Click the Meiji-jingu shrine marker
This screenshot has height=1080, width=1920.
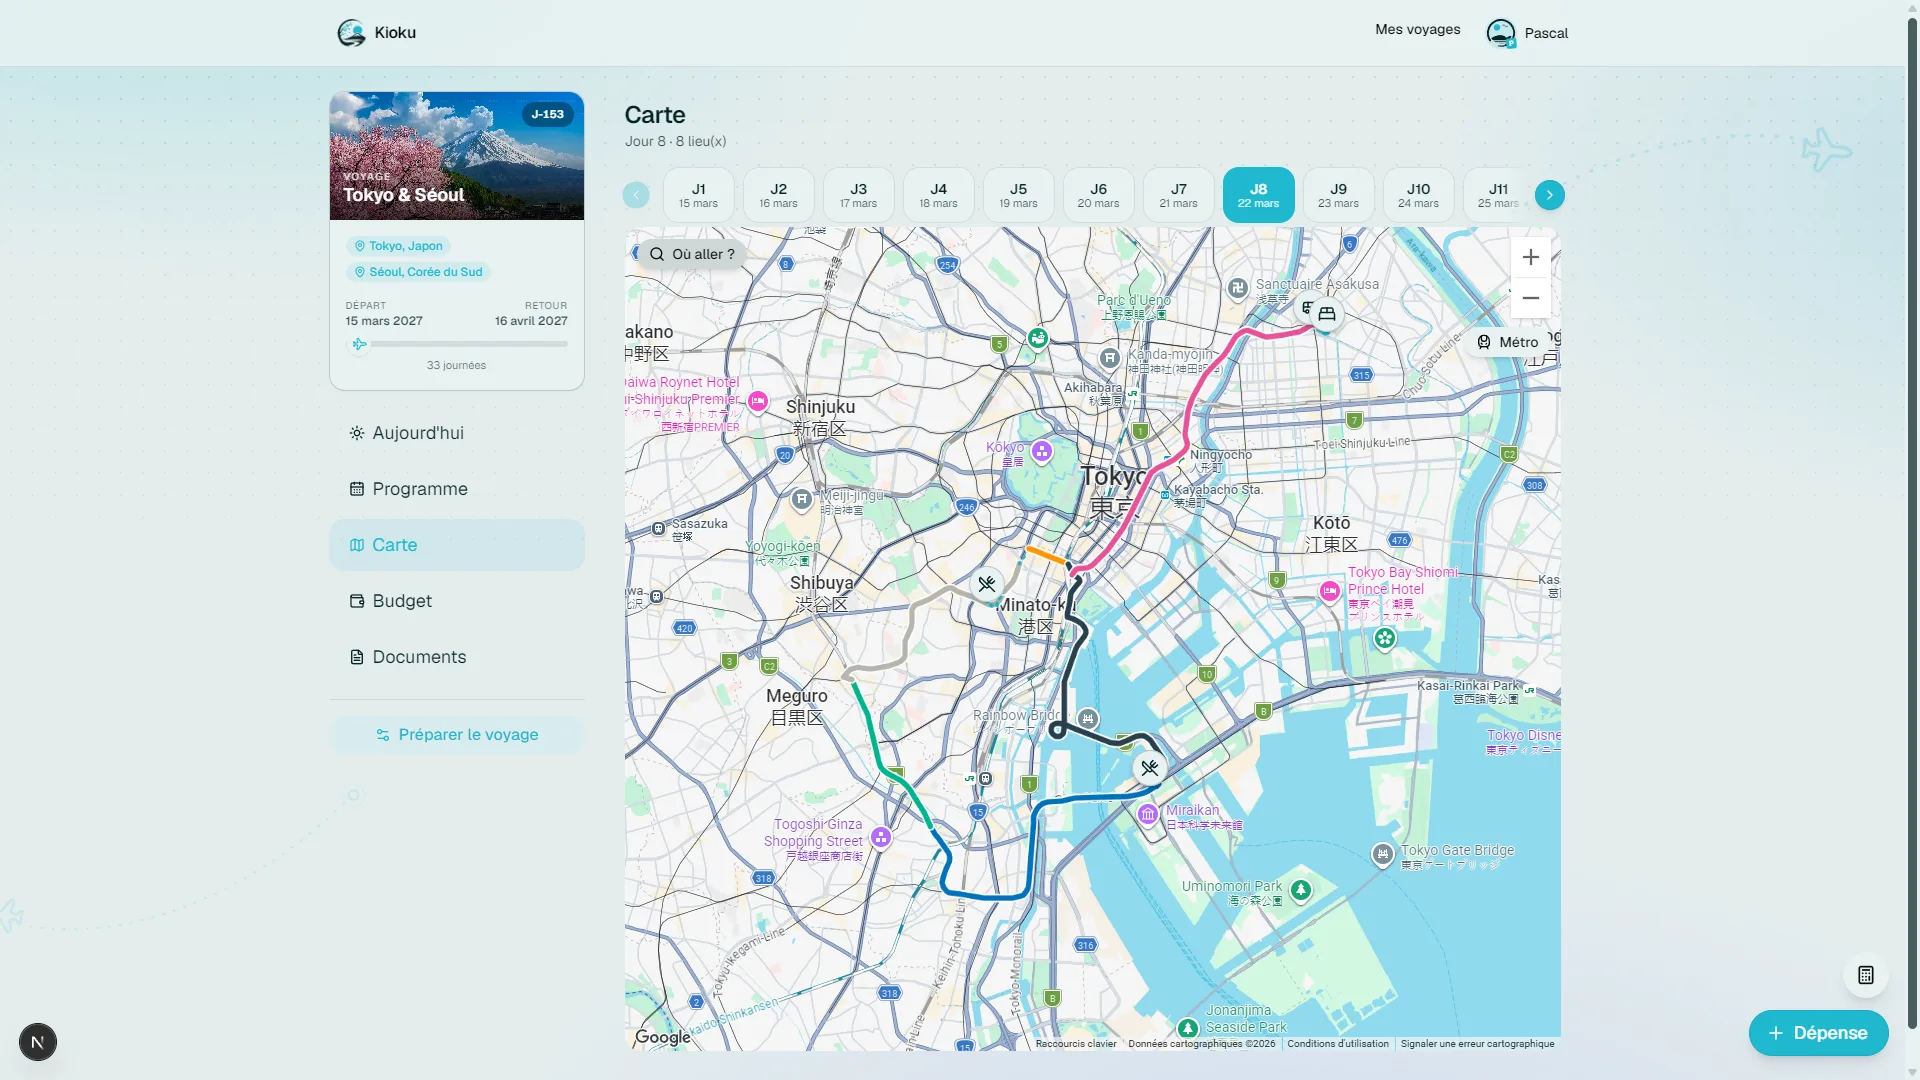coord(802,498)
